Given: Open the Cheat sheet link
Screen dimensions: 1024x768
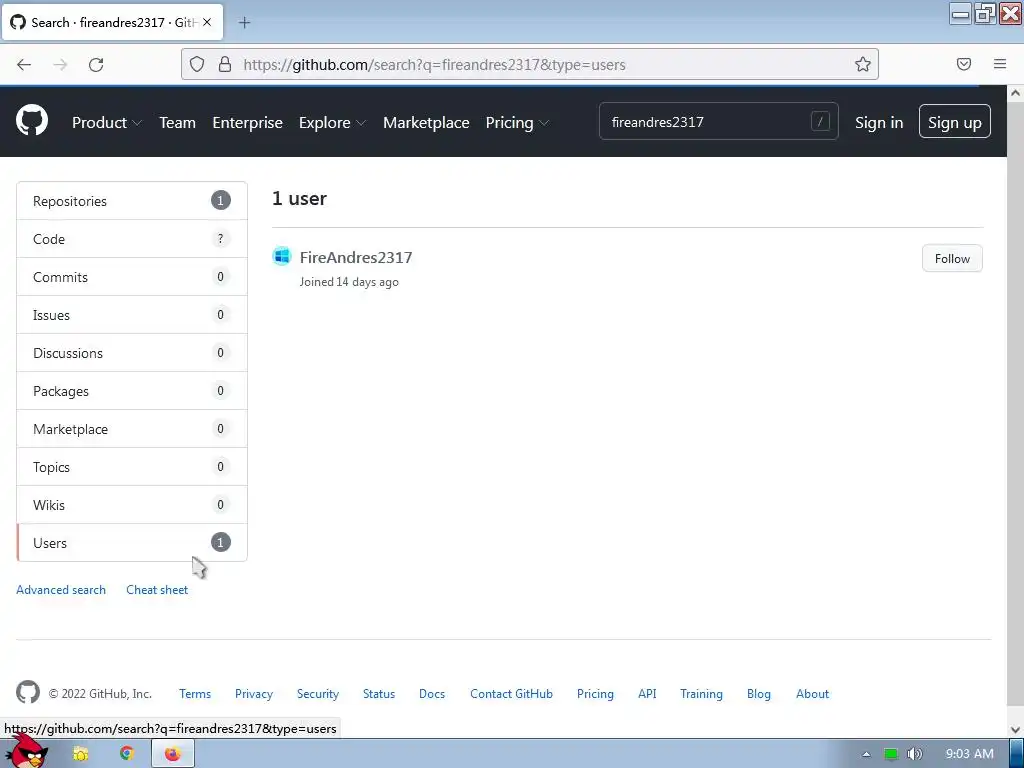Looking at the screenshot, I should click(157, 590).
